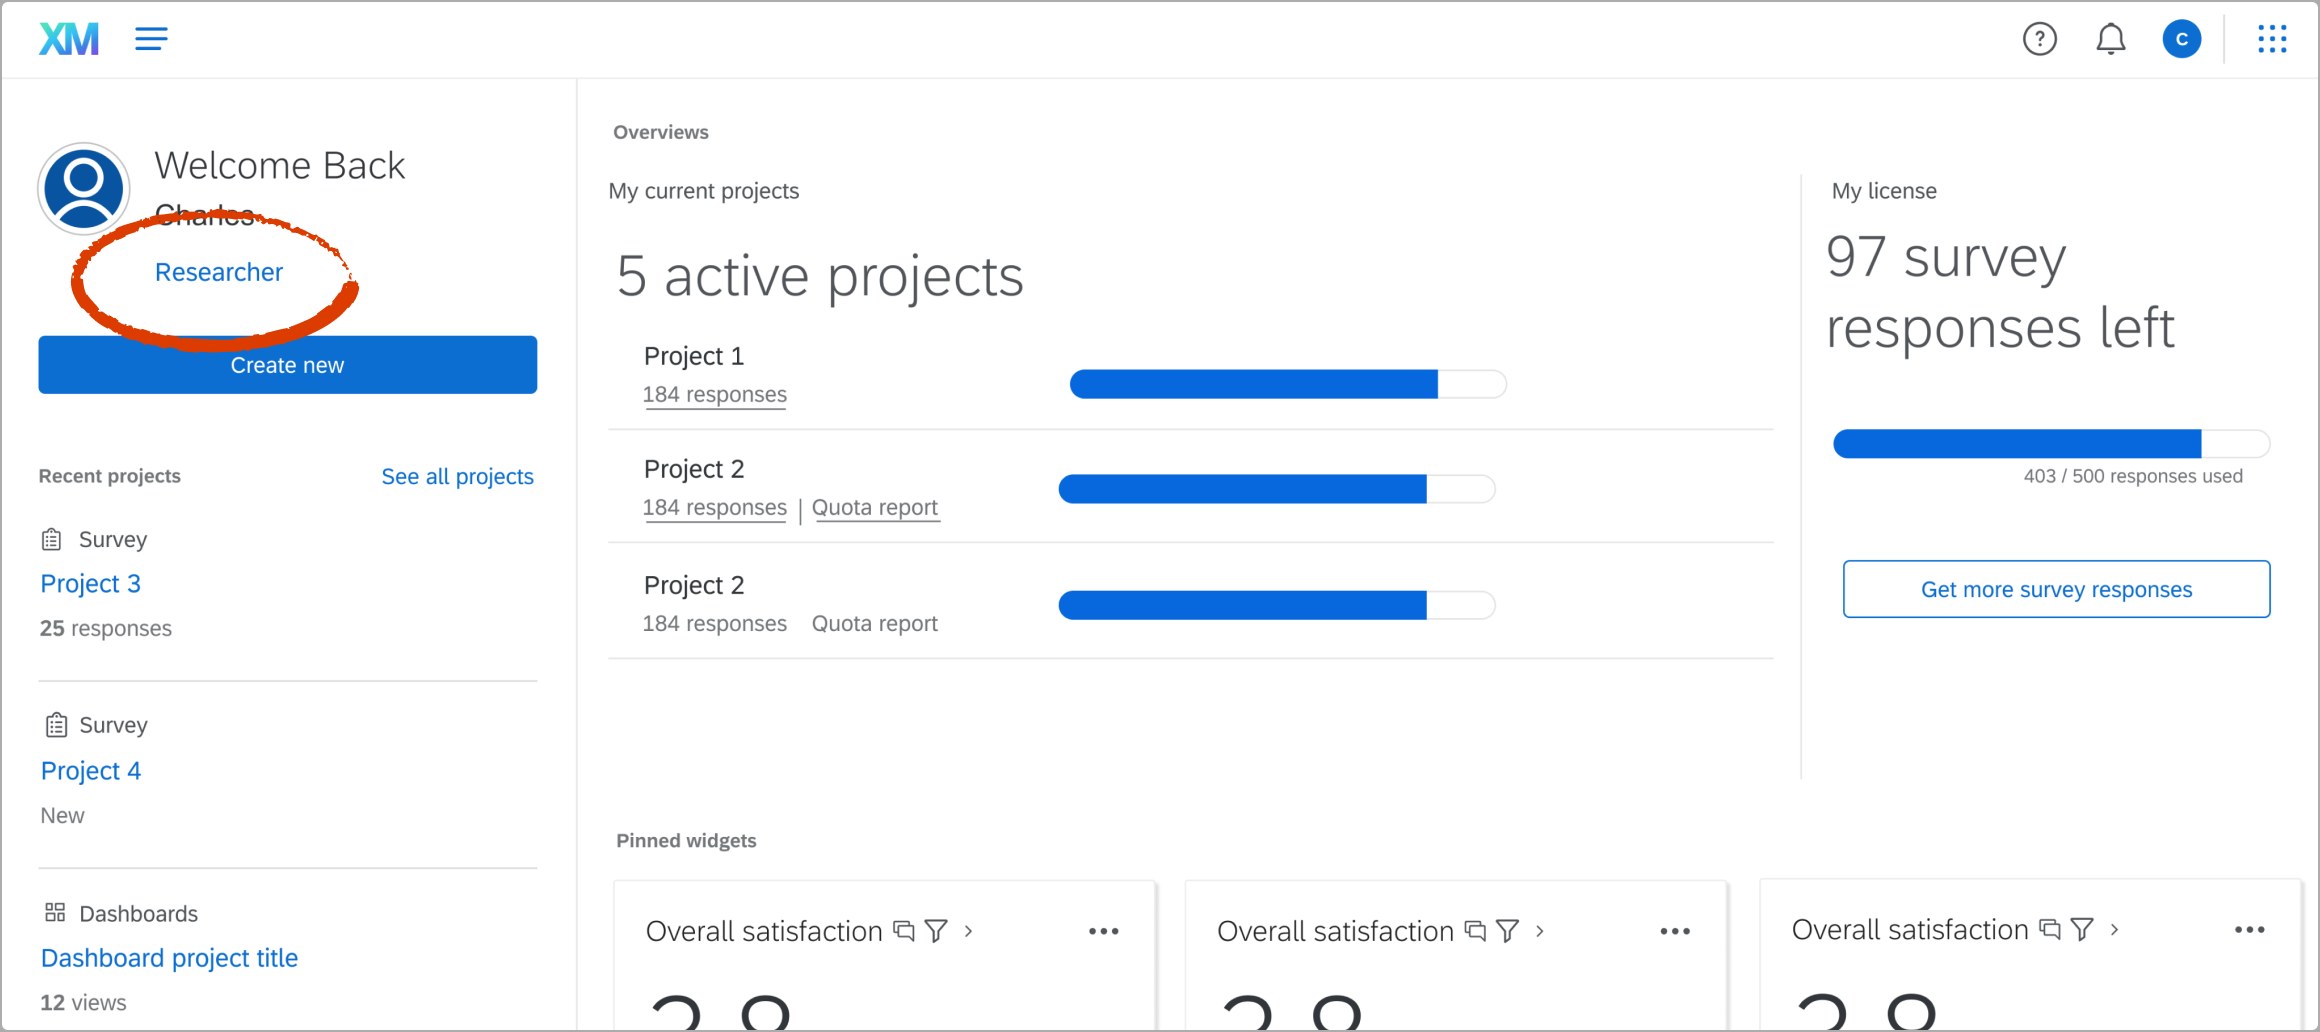Click the Project 1 row title
This screenshot has height=1032, width=2320.
(694, 356)
